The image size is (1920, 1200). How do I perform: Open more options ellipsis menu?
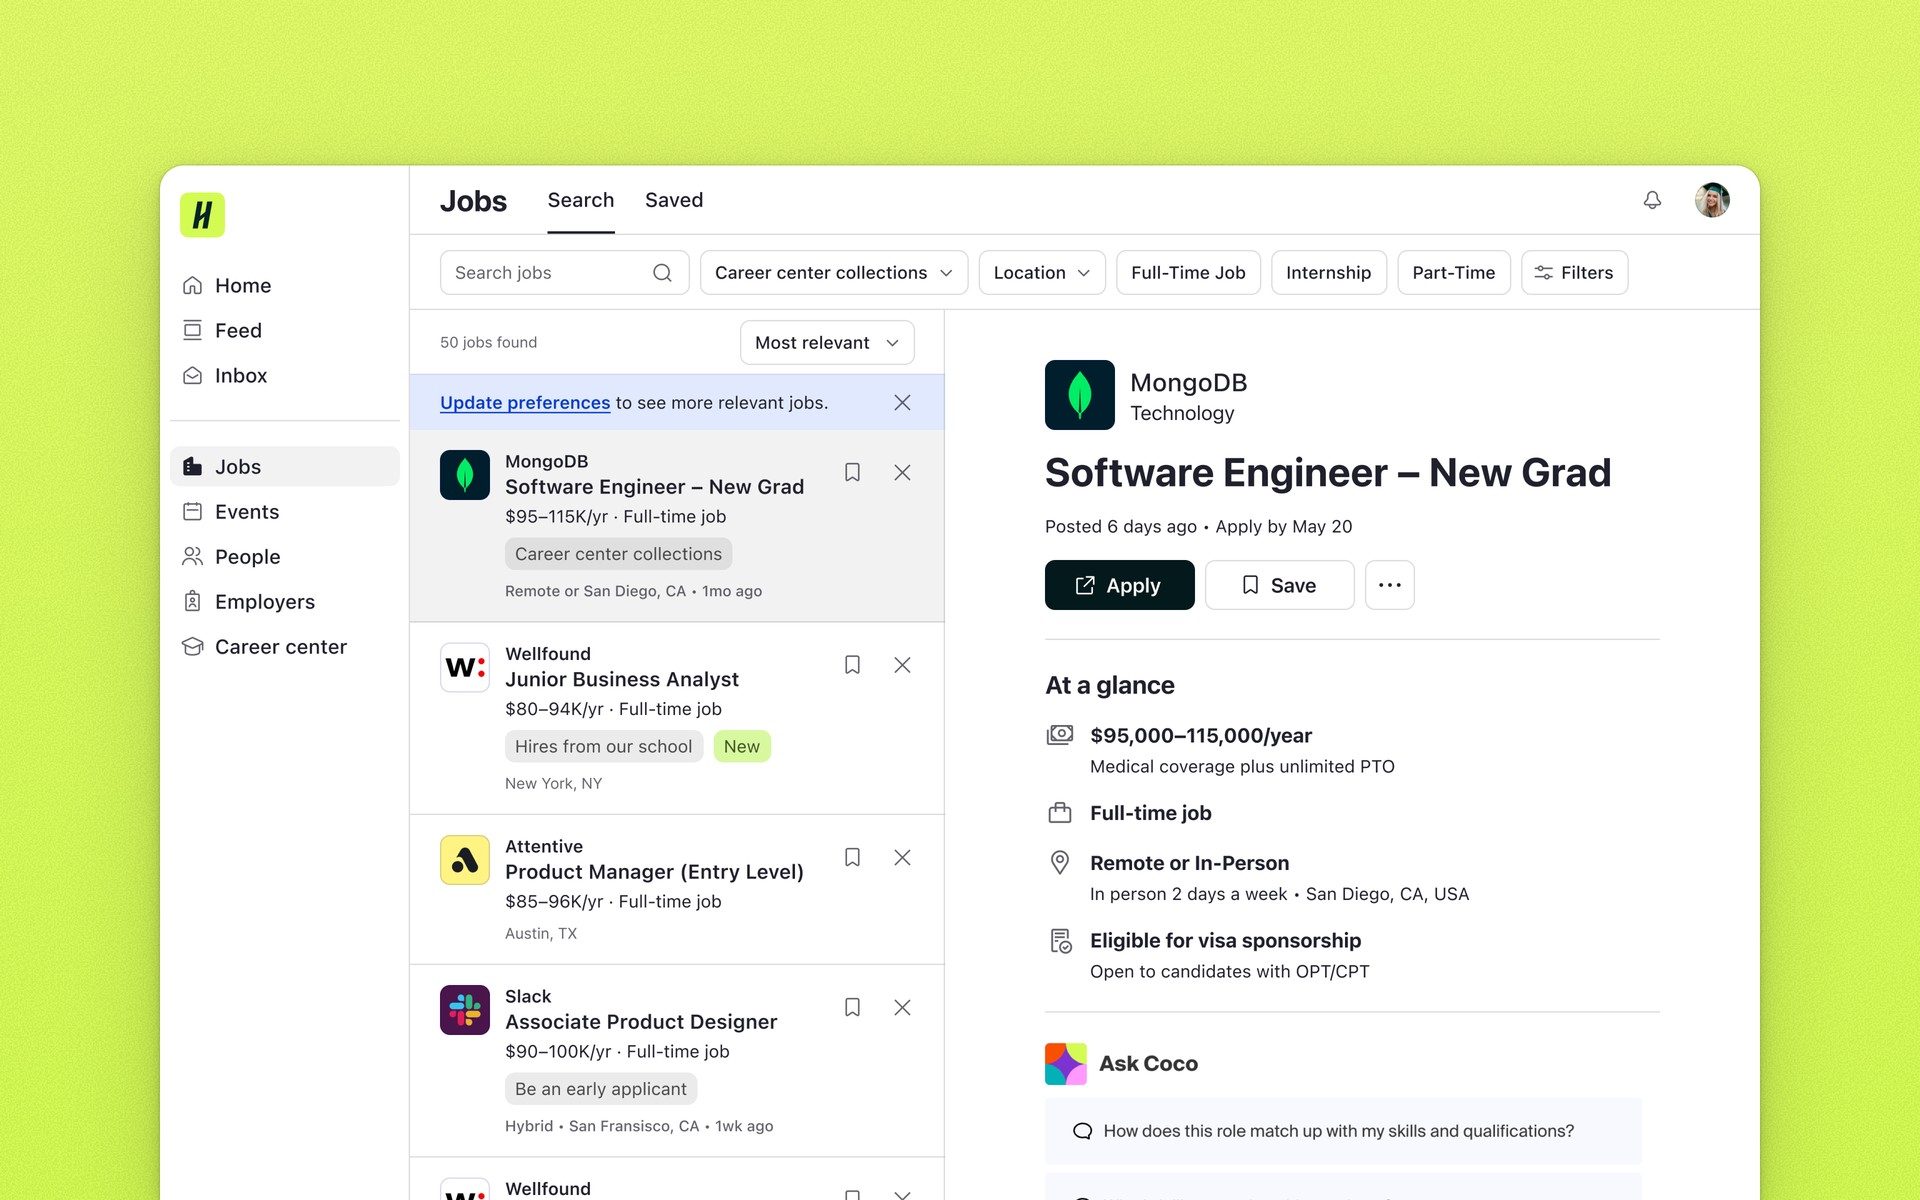(1390, 585)
